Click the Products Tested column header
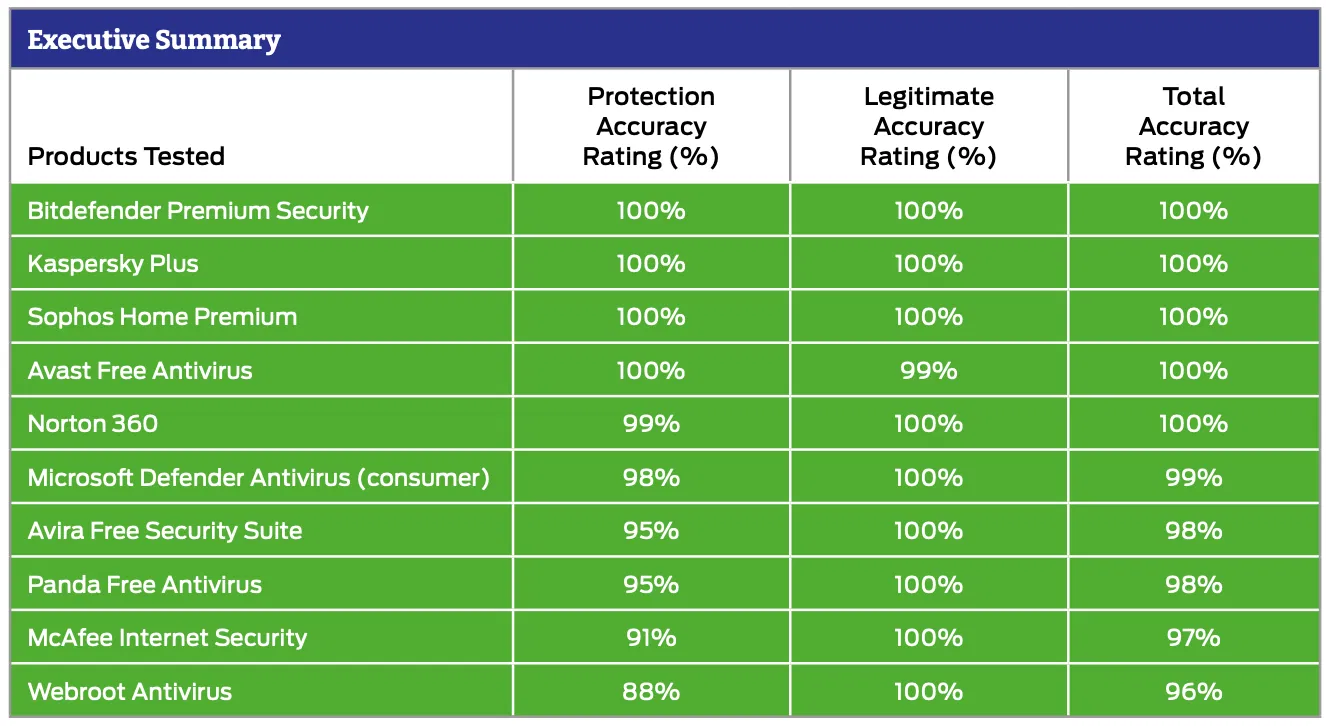The width and height of the screenshot is (1326, 726). point(126,156)
